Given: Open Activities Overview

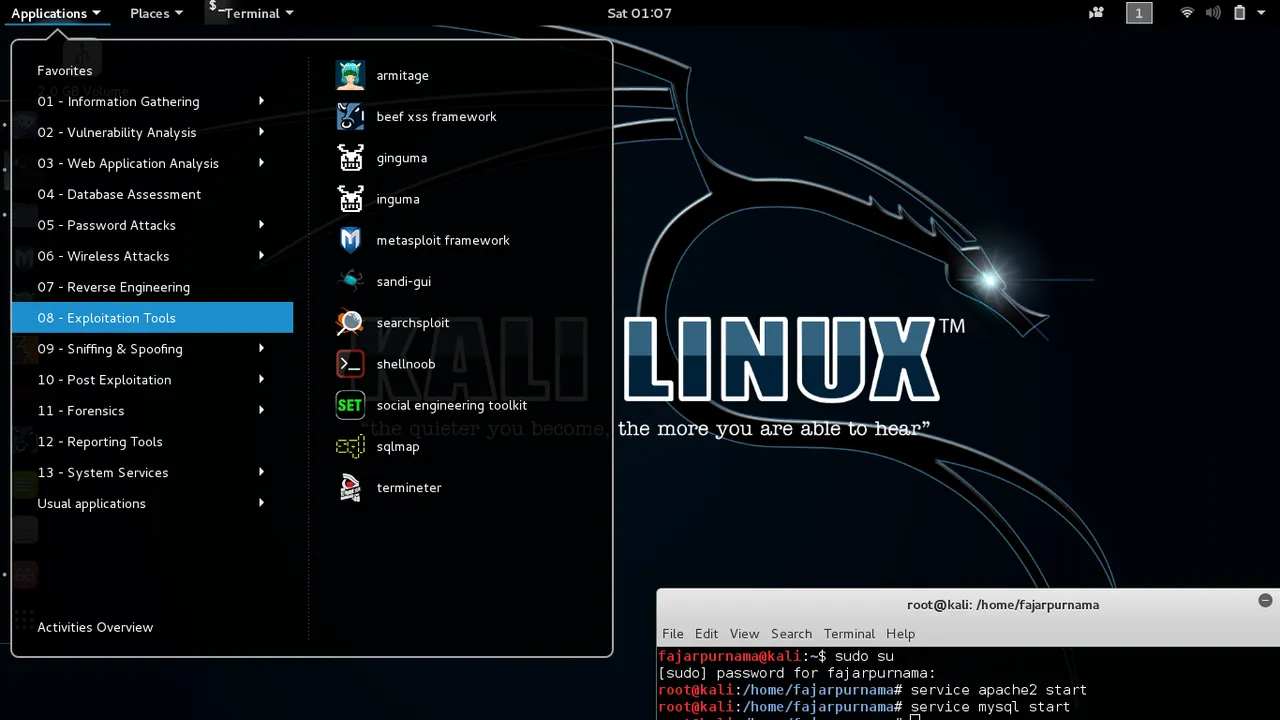Looking at the screenshot, I should (95, 627).
